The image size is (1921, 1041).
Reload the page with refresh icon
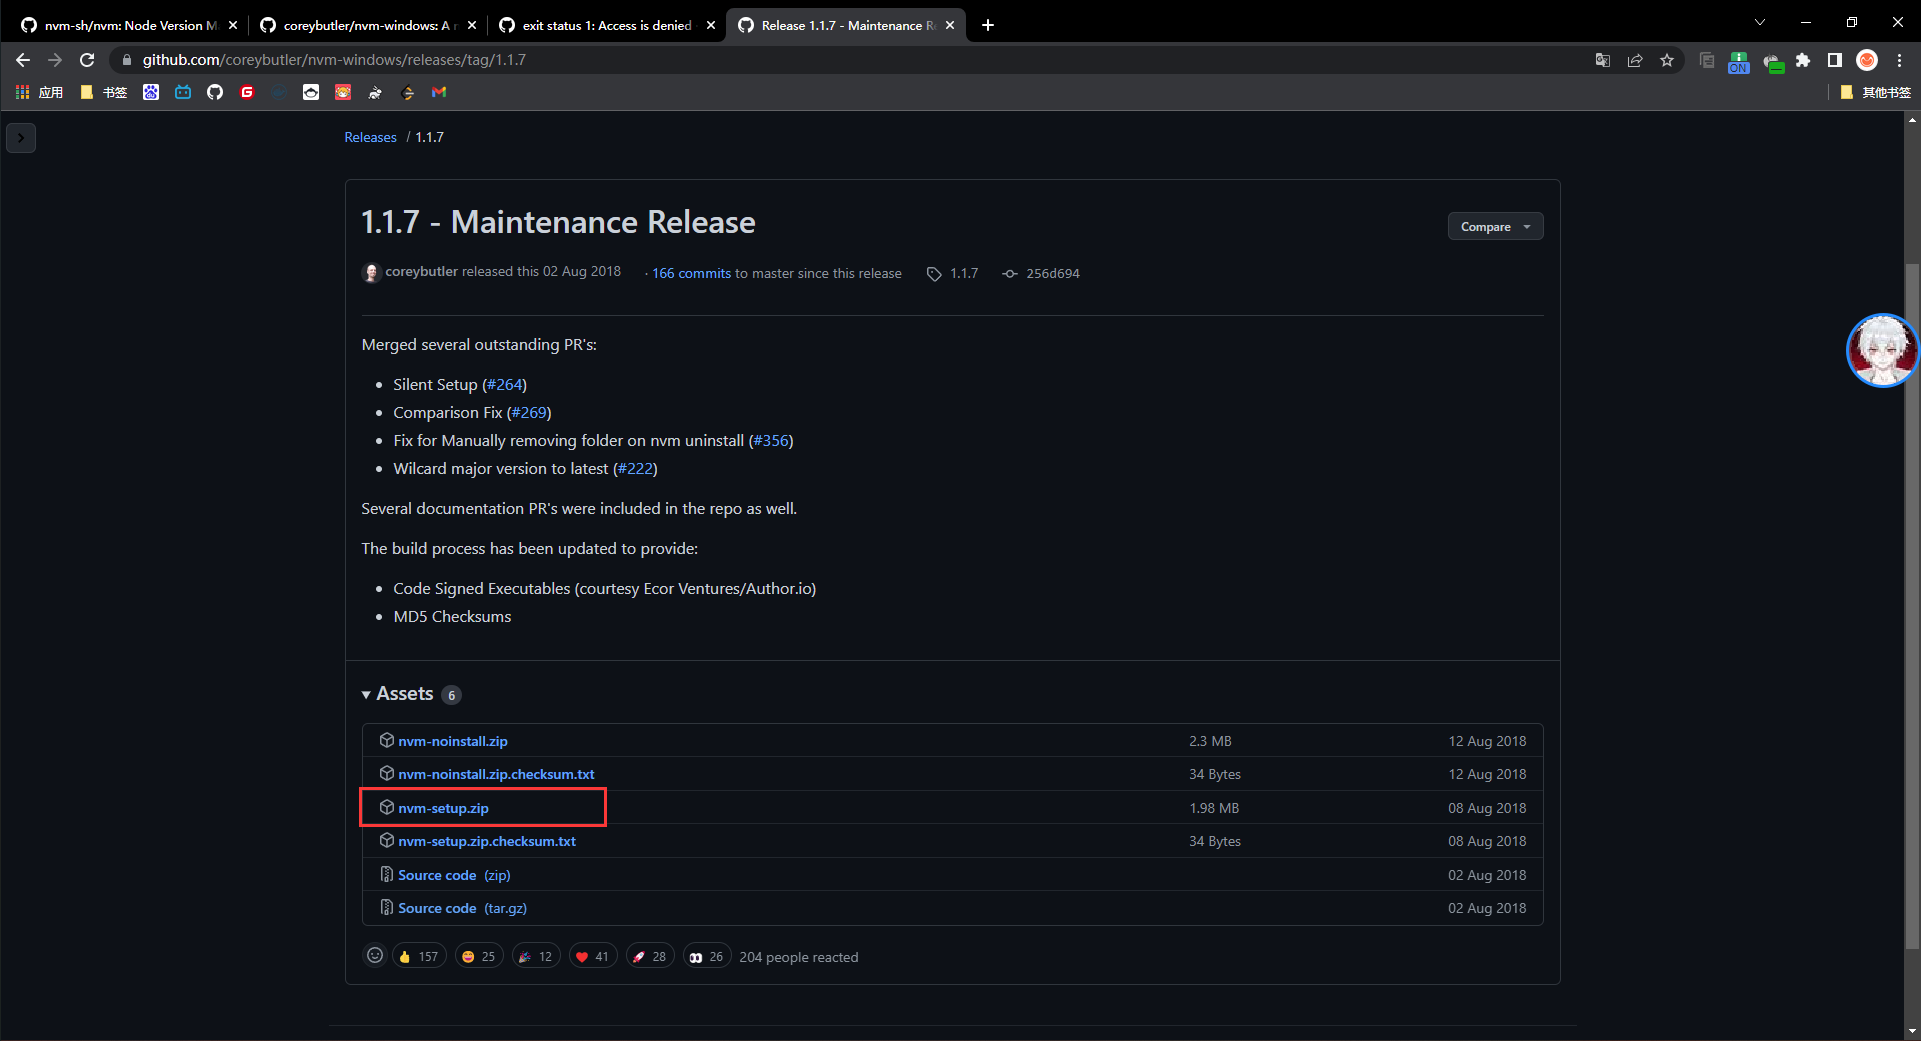87,60
